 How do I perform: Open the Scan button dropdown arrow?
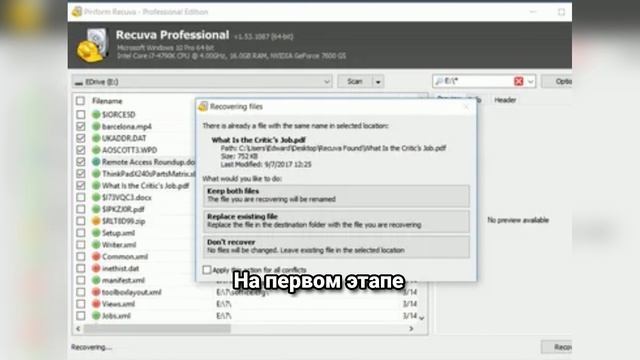(x=378, y=82)
